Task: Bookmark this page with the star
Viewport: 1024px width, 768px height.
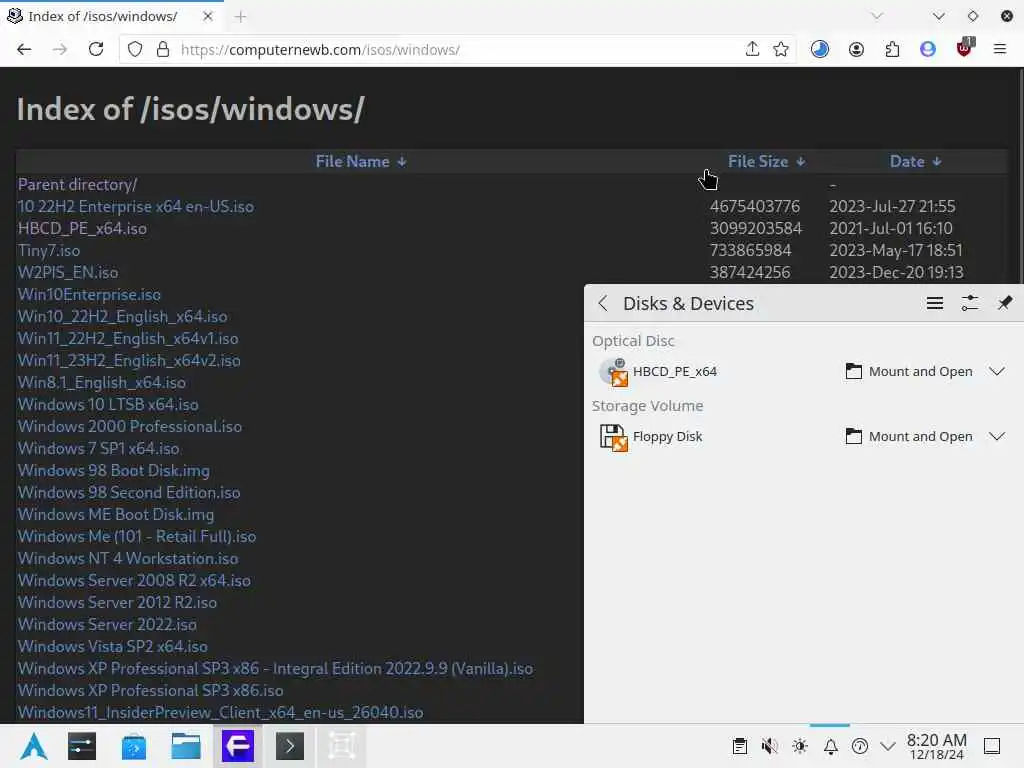Action: tap(780, 49)
